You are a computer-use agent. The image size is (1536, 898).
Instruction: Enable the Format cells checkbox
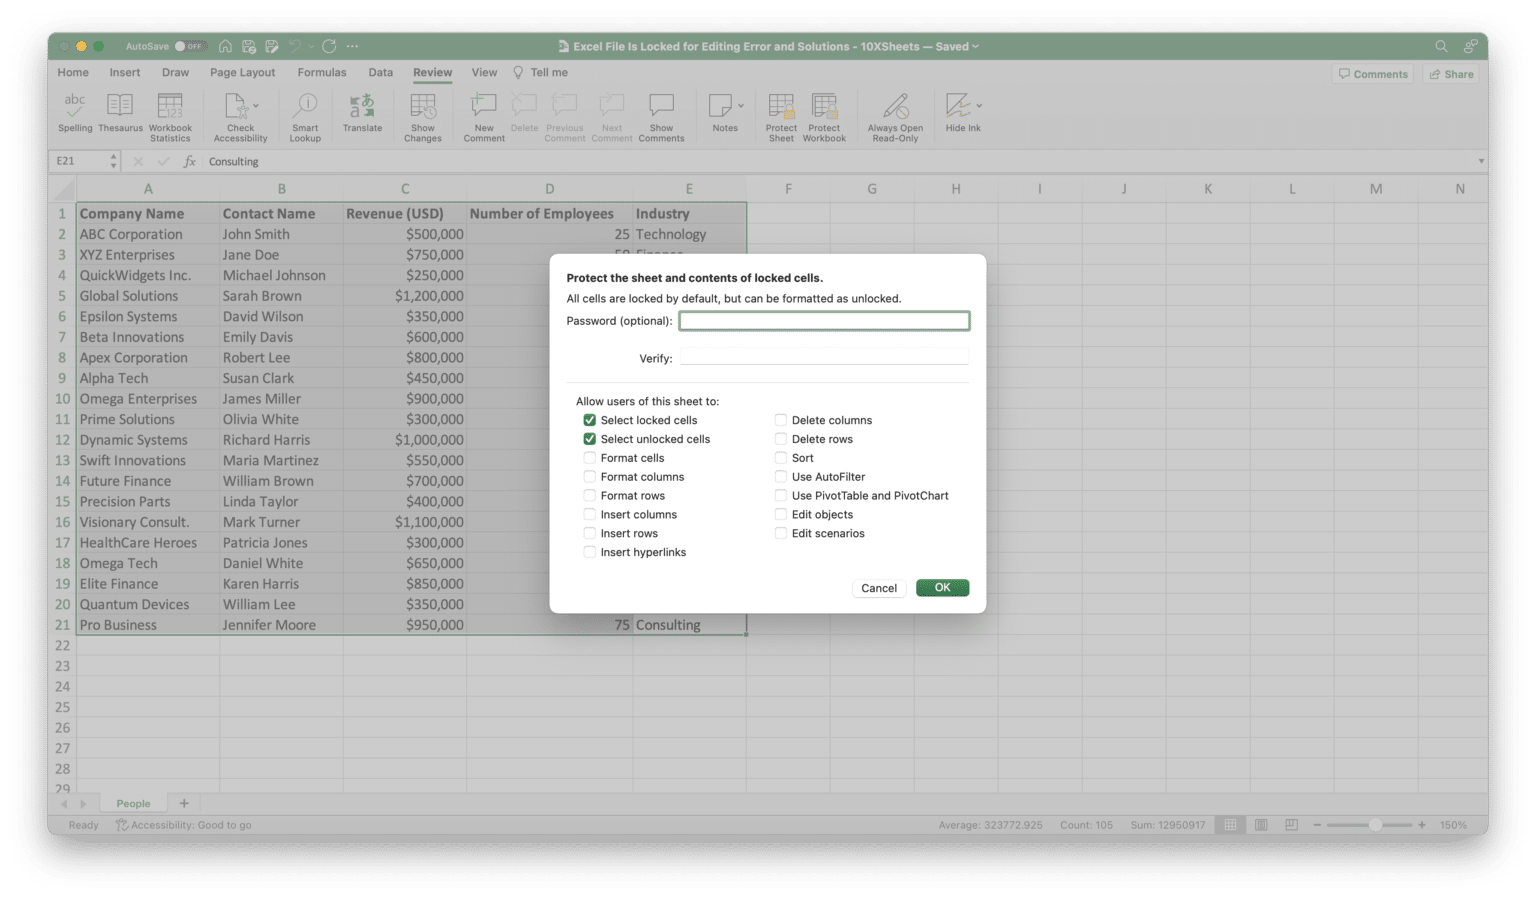coord(590,457)
